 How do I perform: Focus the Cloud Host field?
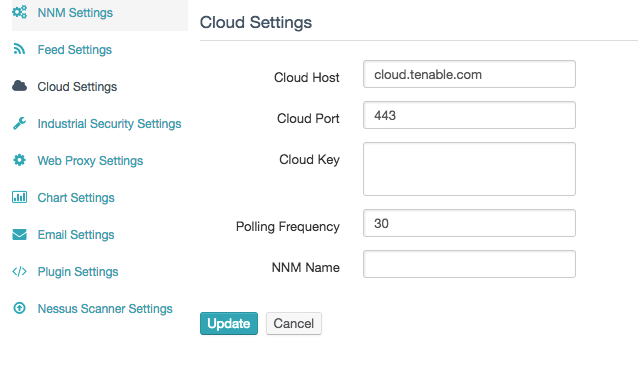click(x=469, y=74)
